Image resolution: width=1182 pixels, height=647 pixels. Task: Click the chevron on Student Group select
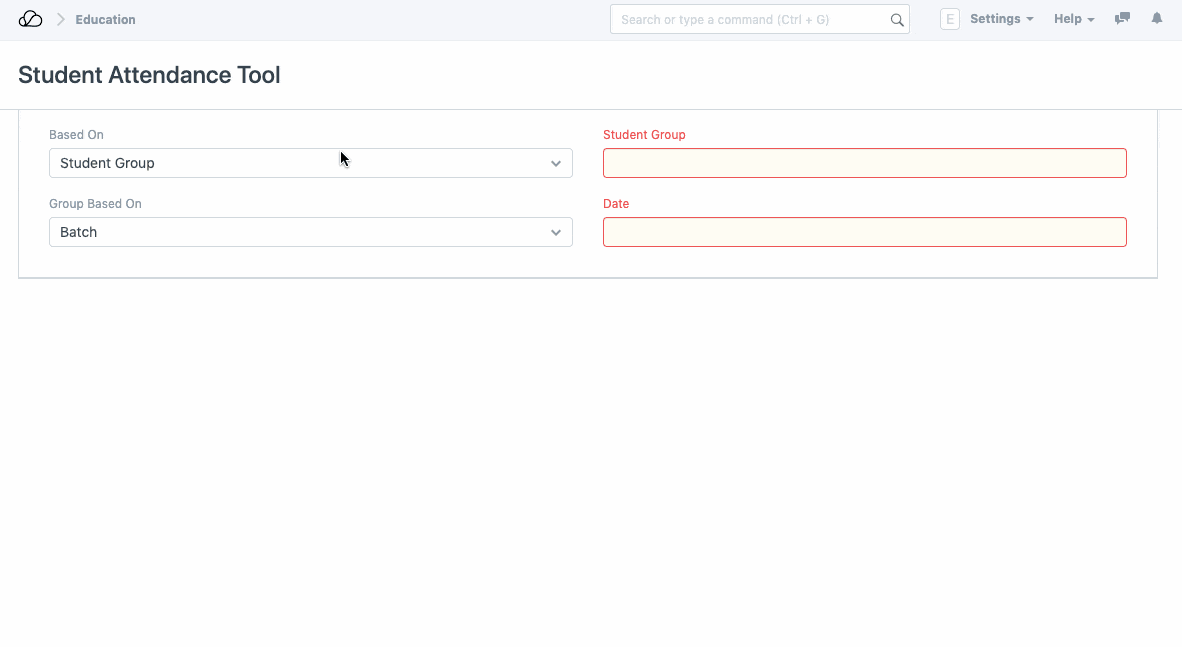point(556,164)
